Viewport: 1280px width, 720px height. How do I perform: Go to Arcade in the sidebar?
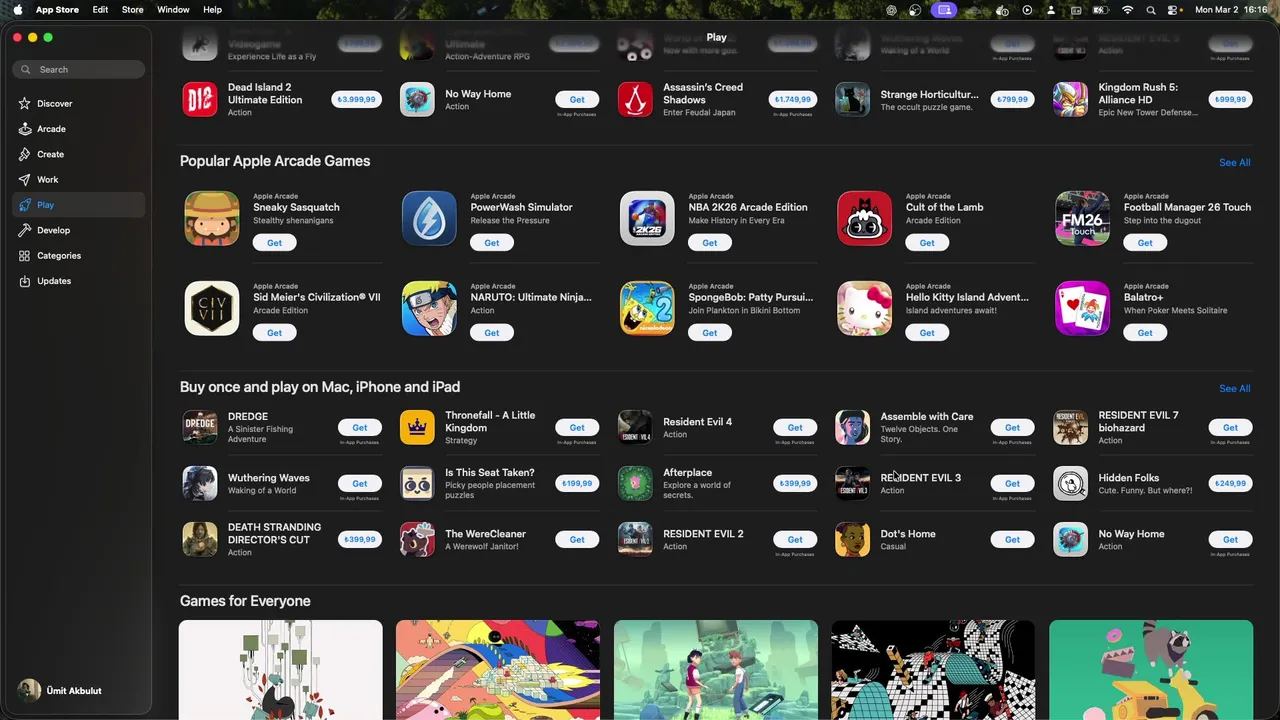(78, 129)
